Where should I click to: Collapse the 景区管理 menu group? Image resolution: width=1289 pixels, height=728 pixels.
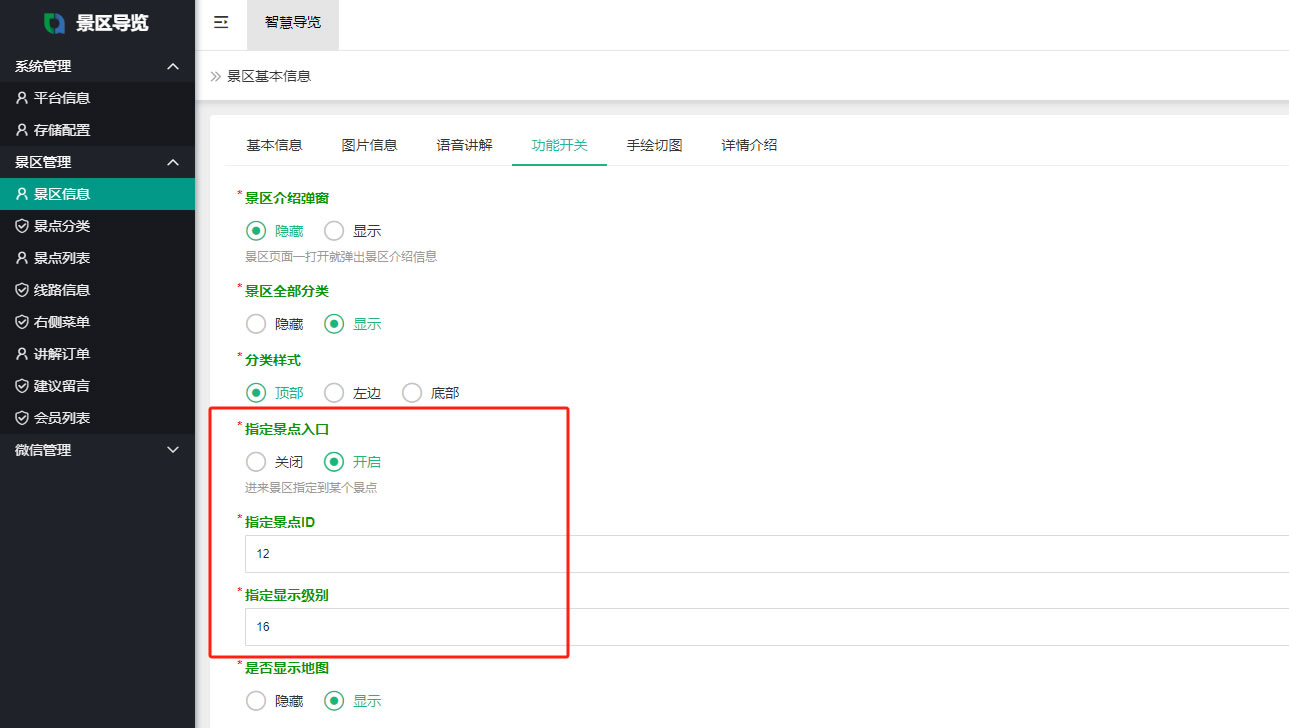point(172,162)
